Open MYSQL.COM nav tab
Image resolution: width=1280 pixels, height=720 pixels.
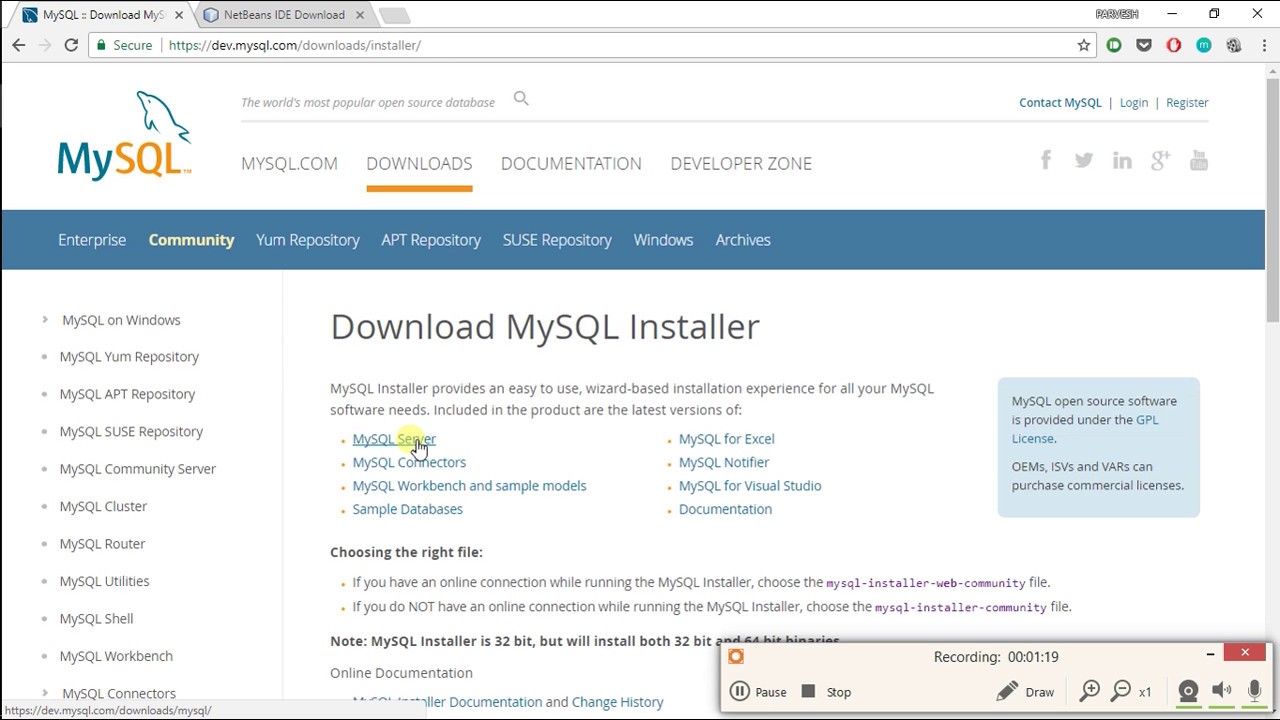(x=289, y=164)
